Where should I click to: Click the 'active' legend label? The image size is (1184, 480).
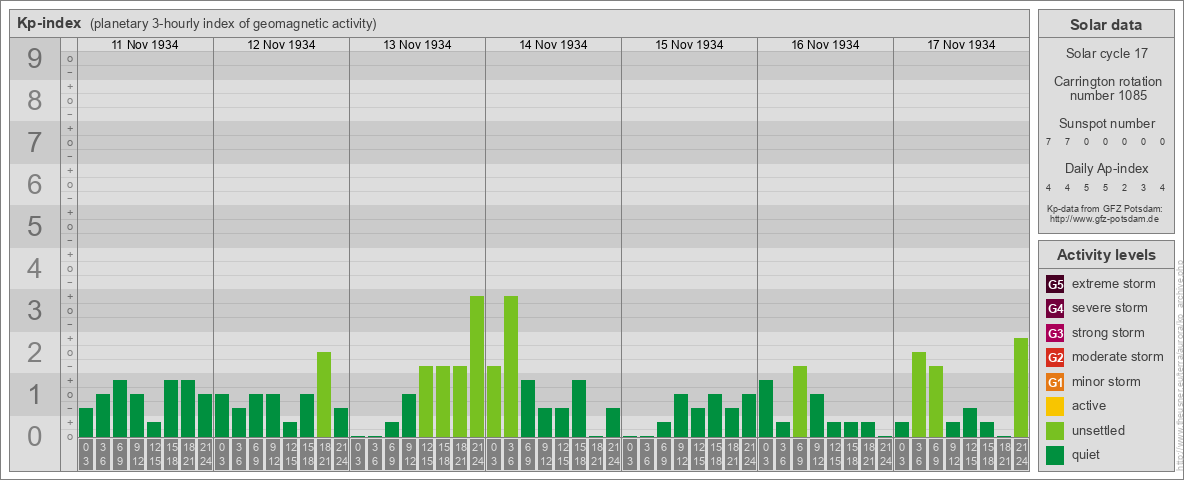[x=1089, y=405]
